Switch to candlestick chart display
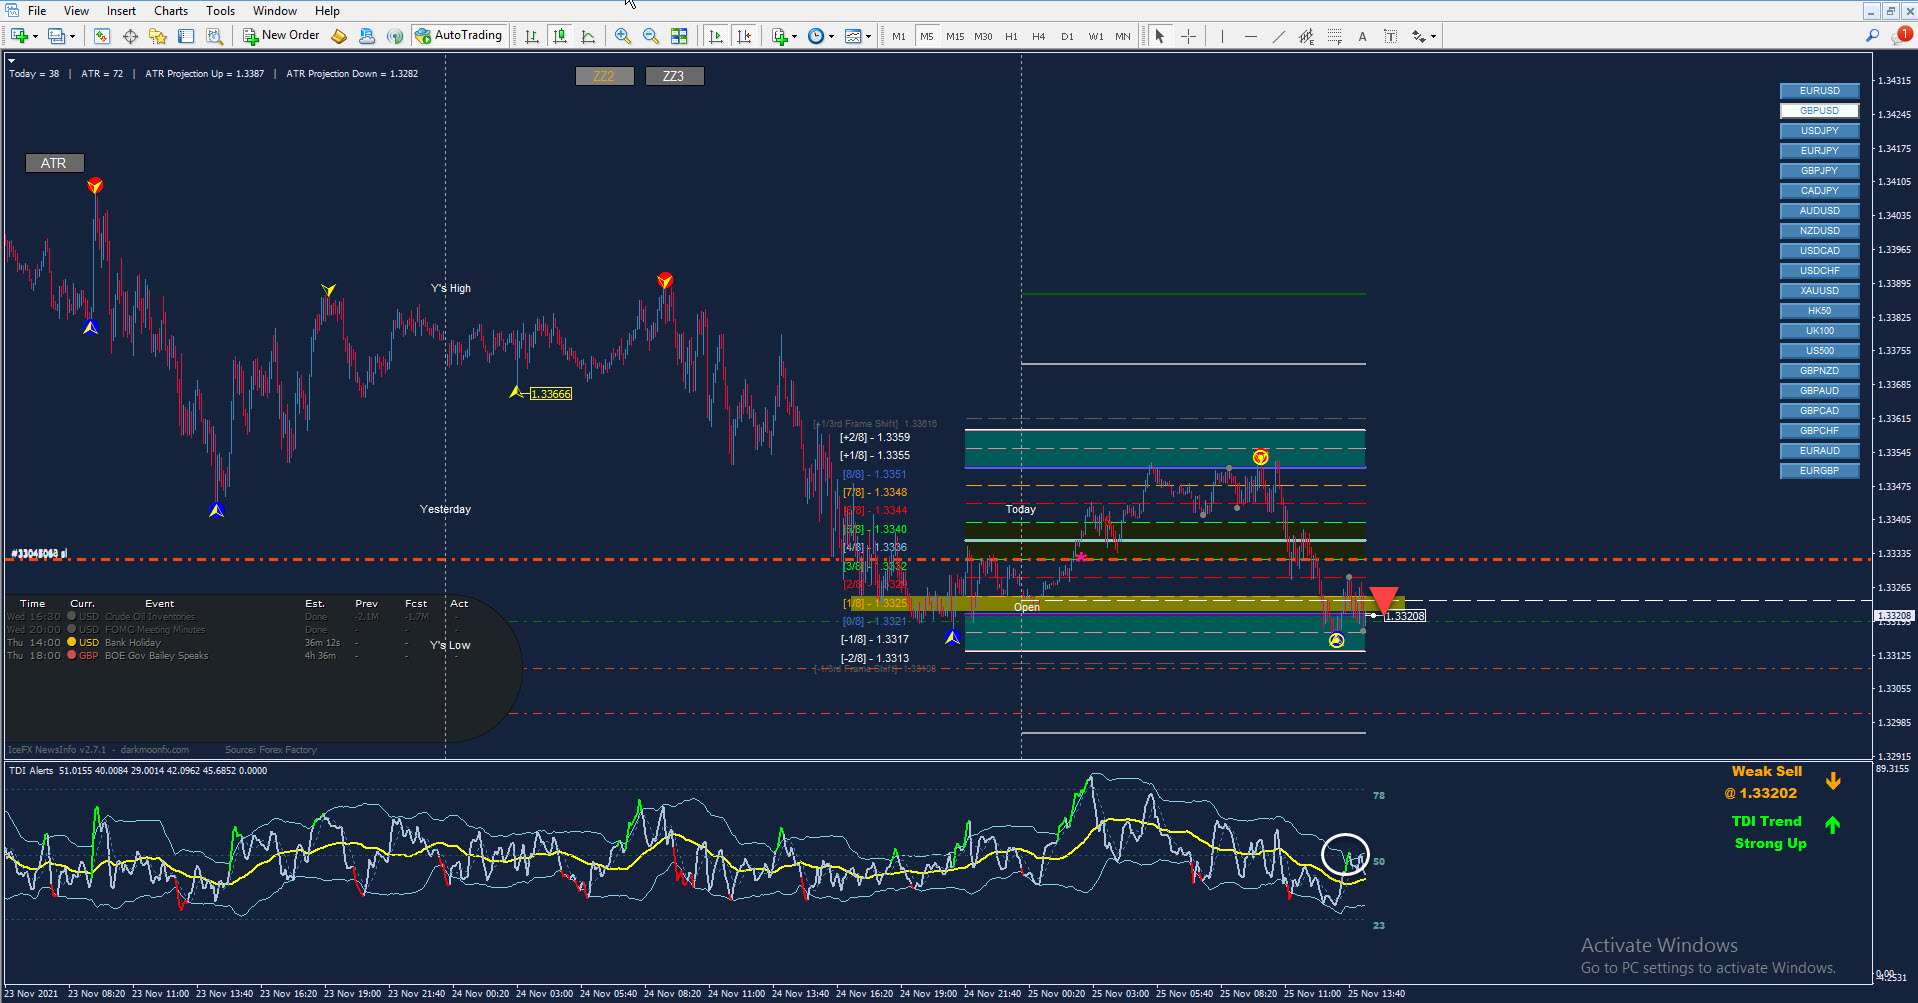 560,36
